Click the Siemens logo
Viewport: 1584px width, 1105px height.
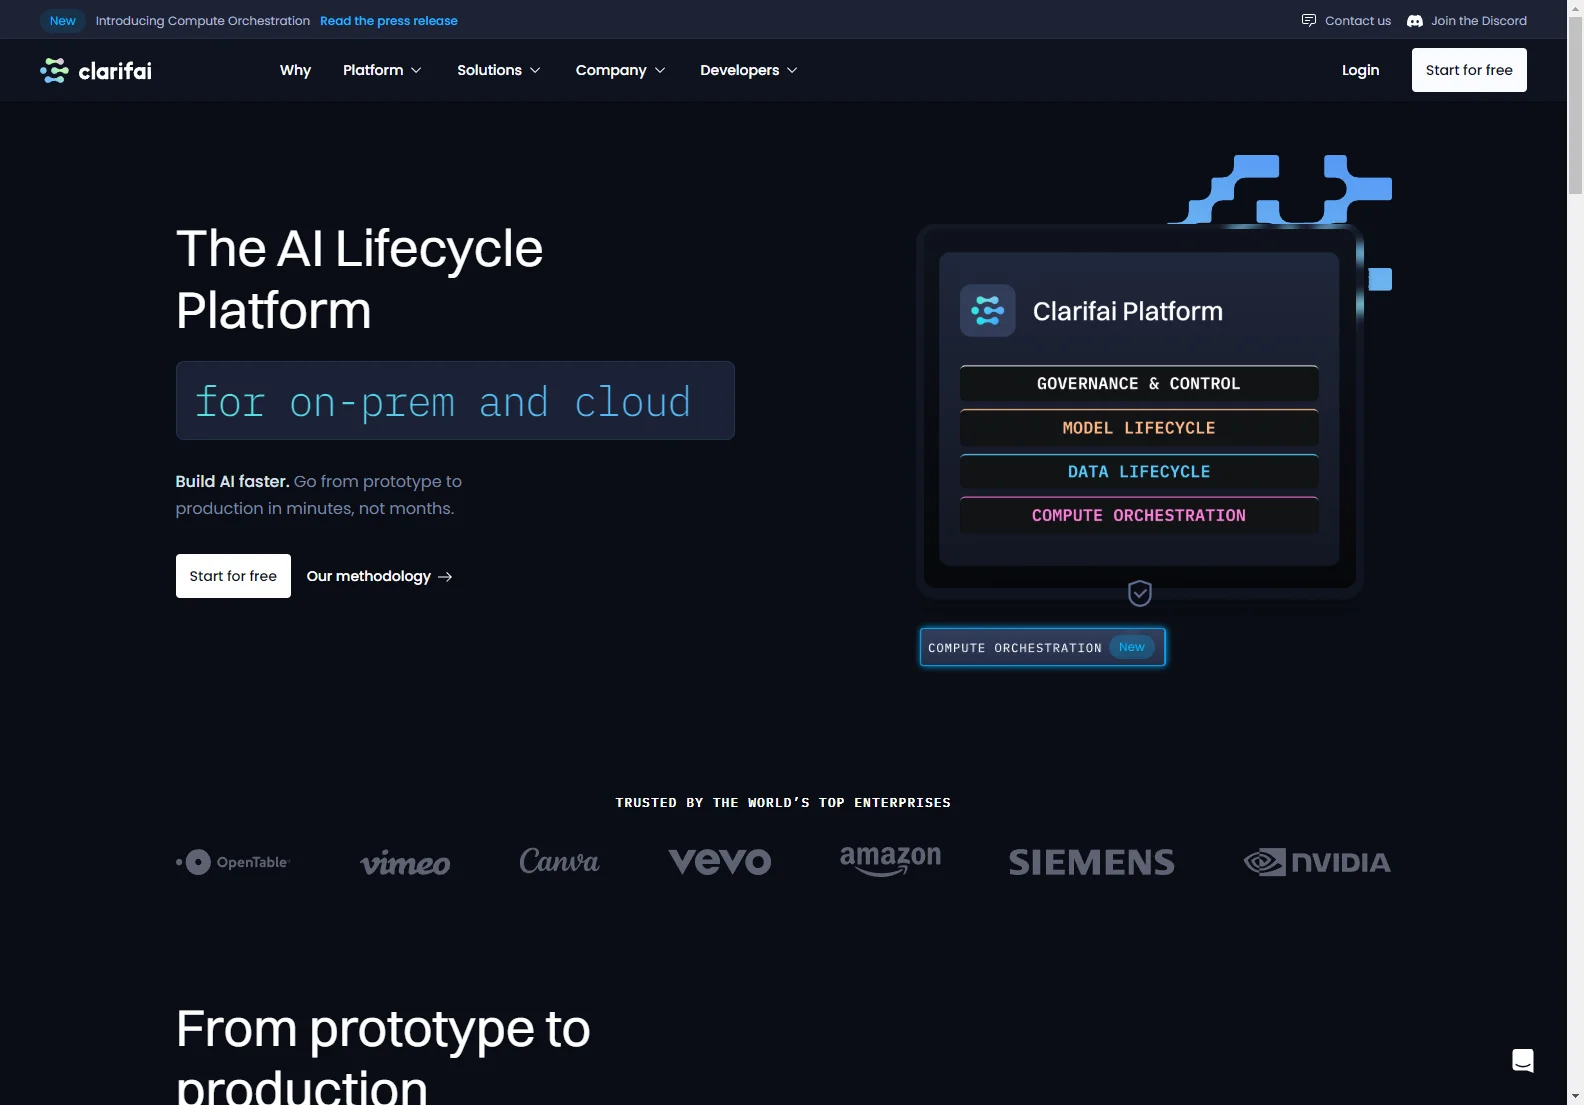click(1092, 862)
